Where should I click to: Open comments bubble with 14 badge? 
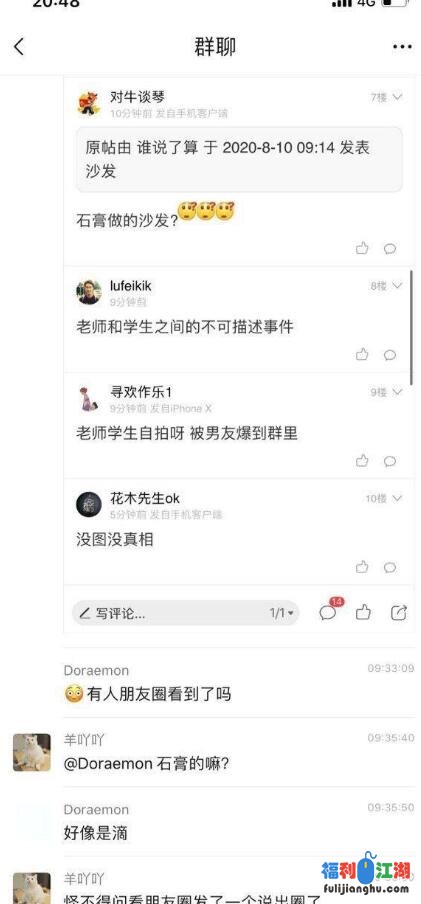329,611
